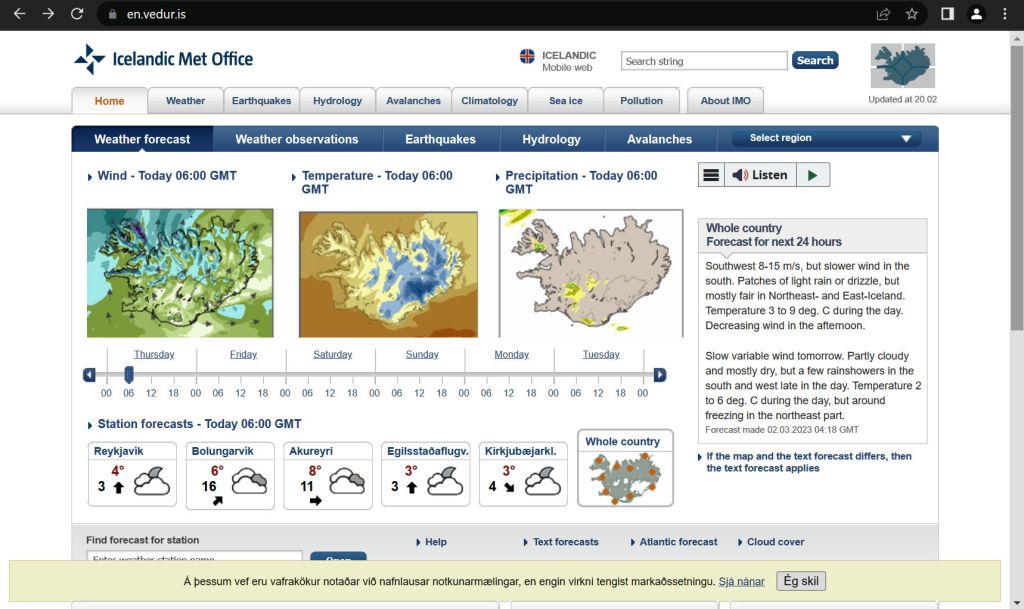This screenshot has width=1024, height=609.
Task: Click the Icelandic flag language icon
Action: 527,57
